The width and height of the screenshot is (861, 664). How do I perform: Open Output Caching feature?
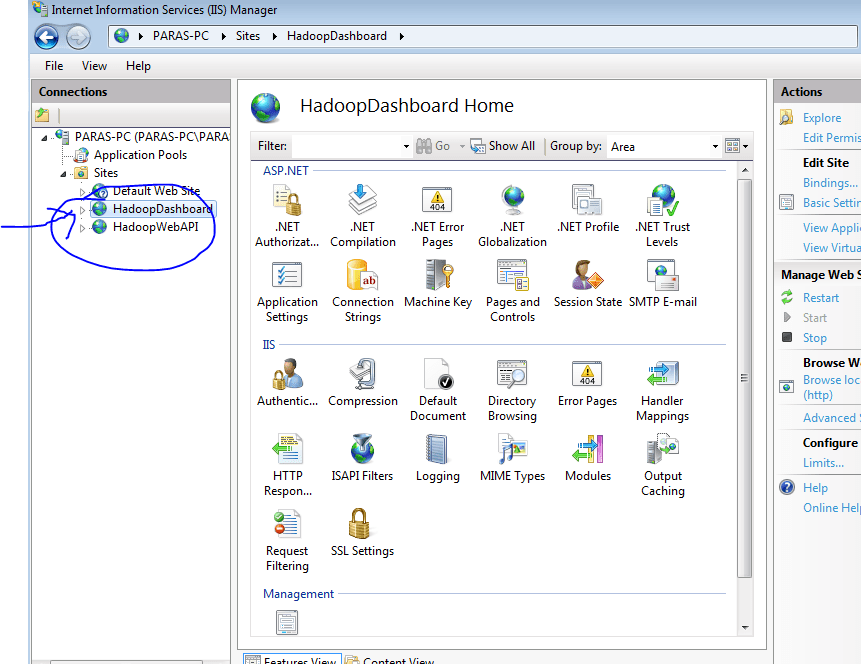pyautogui.click(x=662, y=465)
